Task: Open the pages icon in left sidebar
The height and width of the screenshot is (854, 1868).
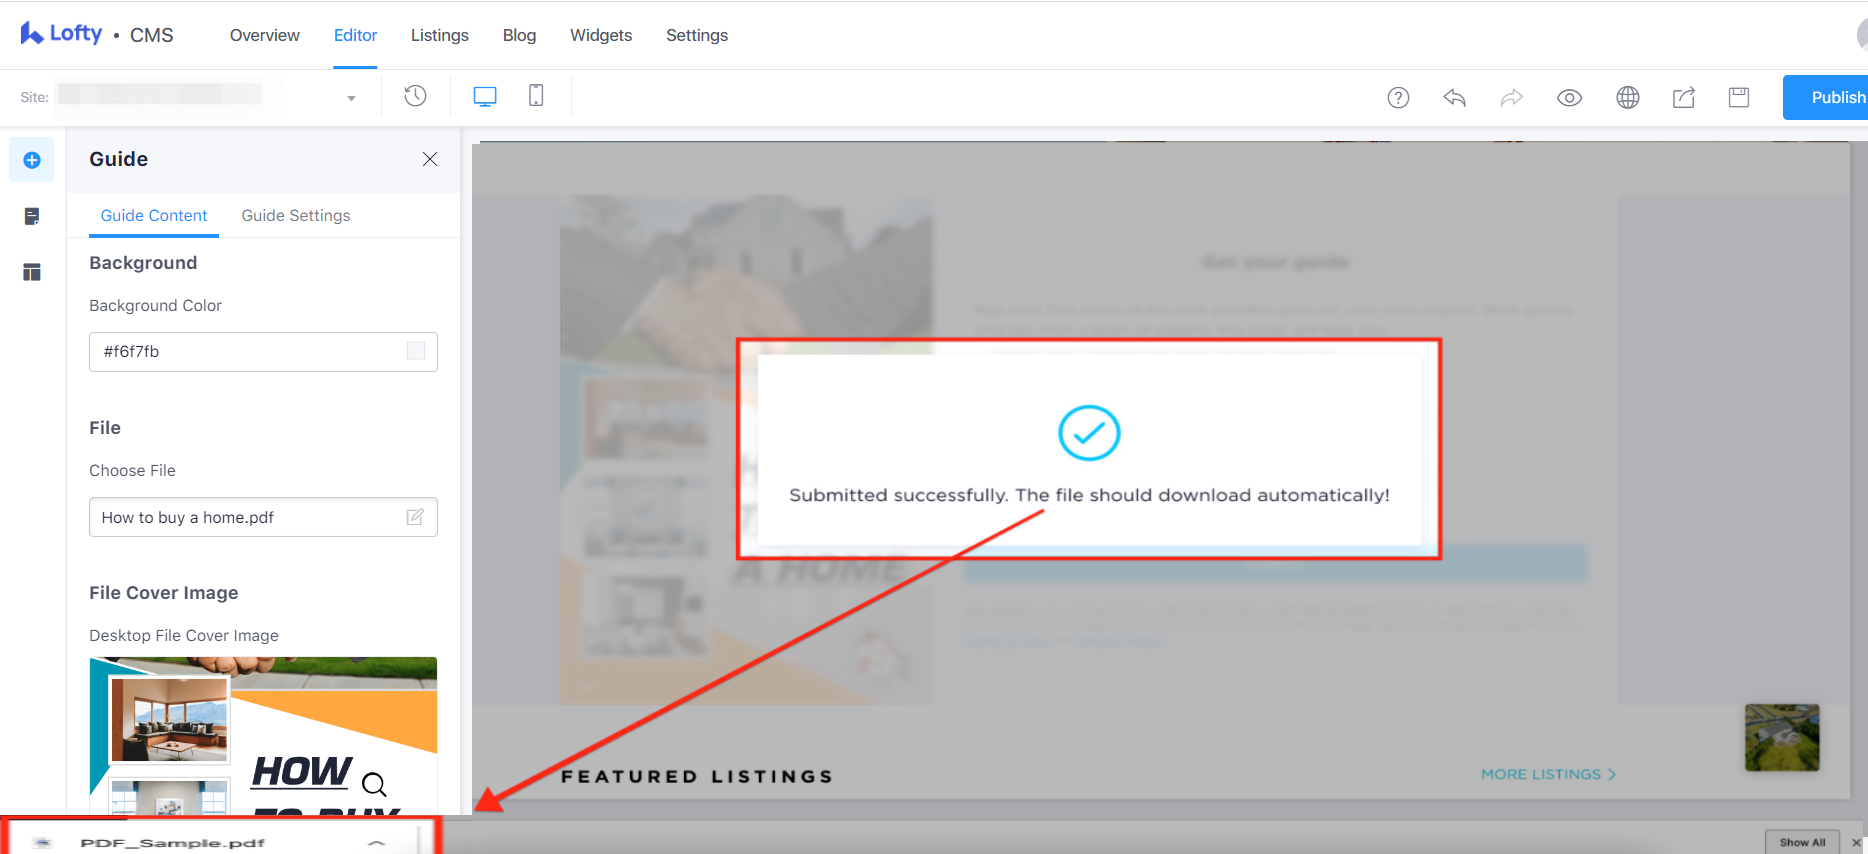Action: point(32,216)
